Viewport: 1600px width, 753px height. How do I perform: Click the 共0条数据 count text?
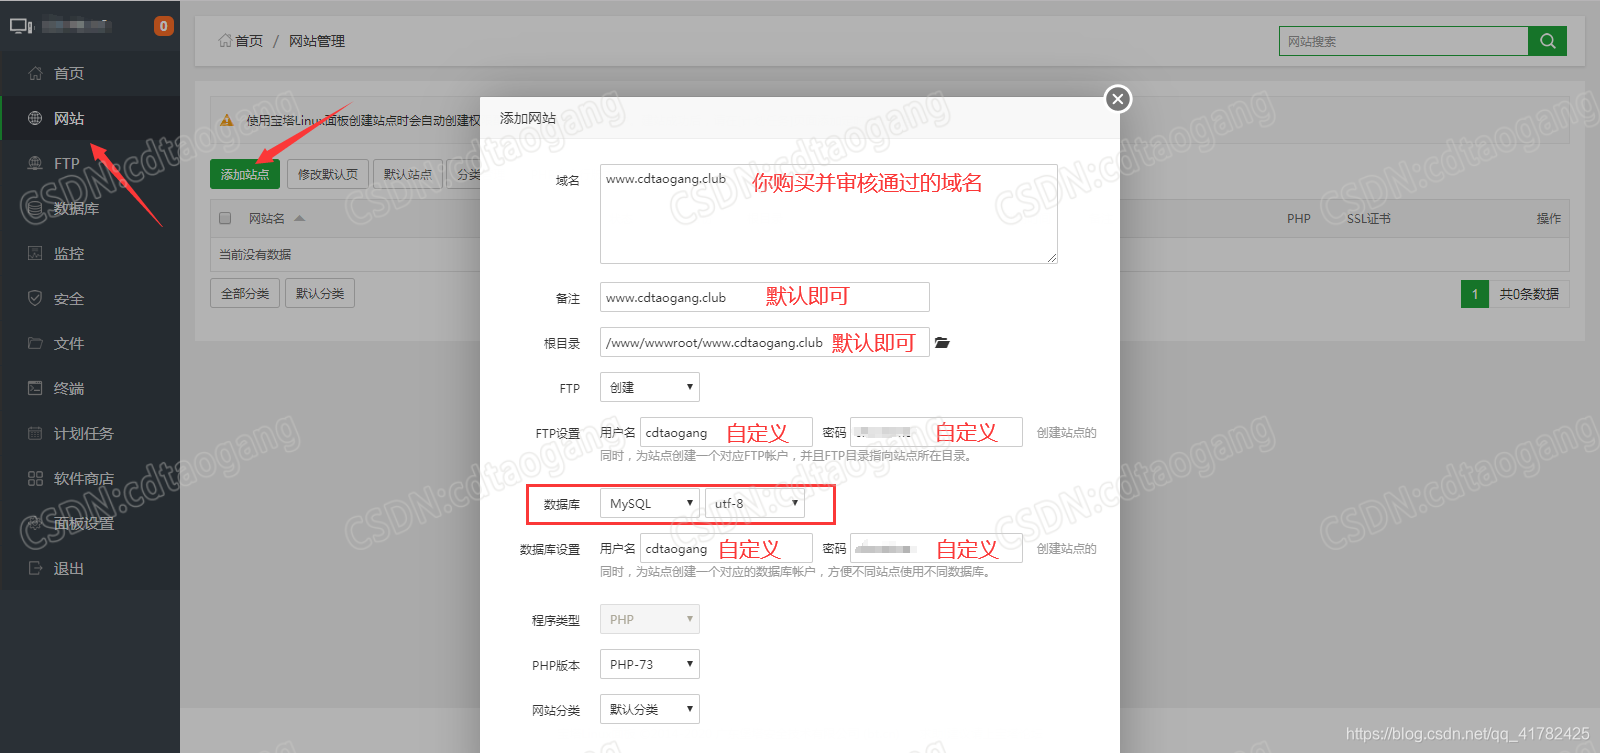1529,294
